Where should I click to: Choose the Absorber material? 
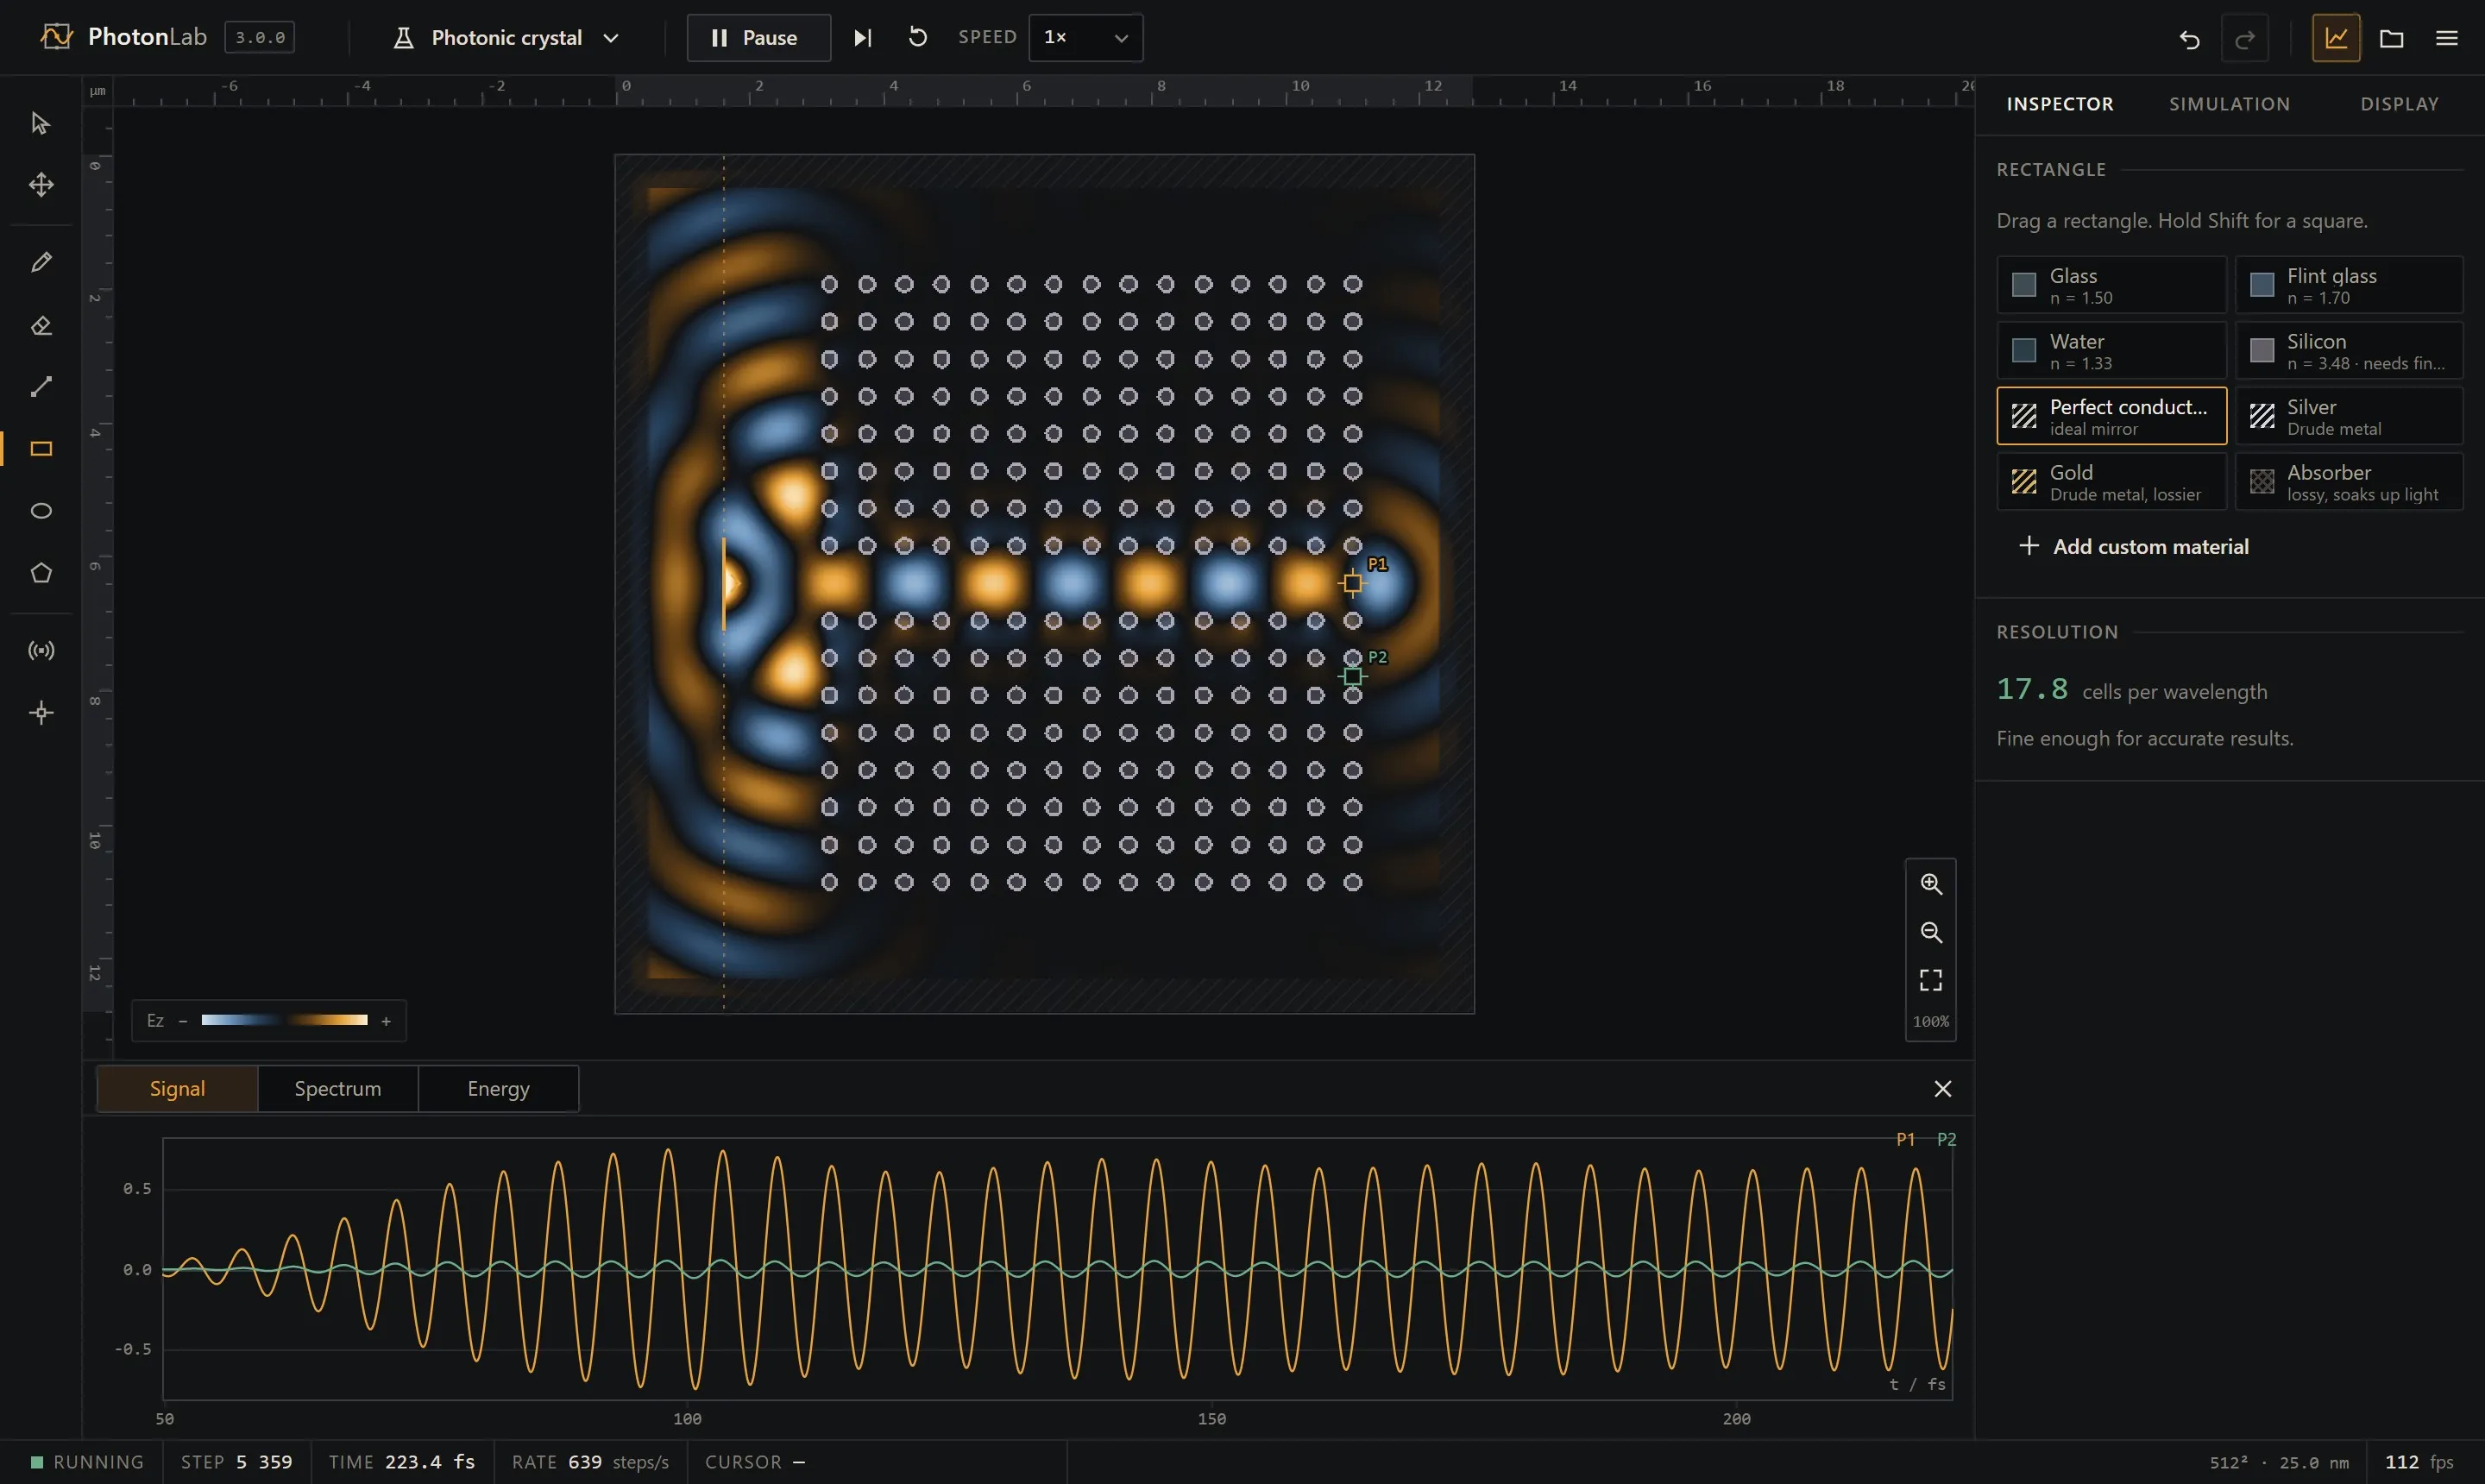[x=2348, y=482]
